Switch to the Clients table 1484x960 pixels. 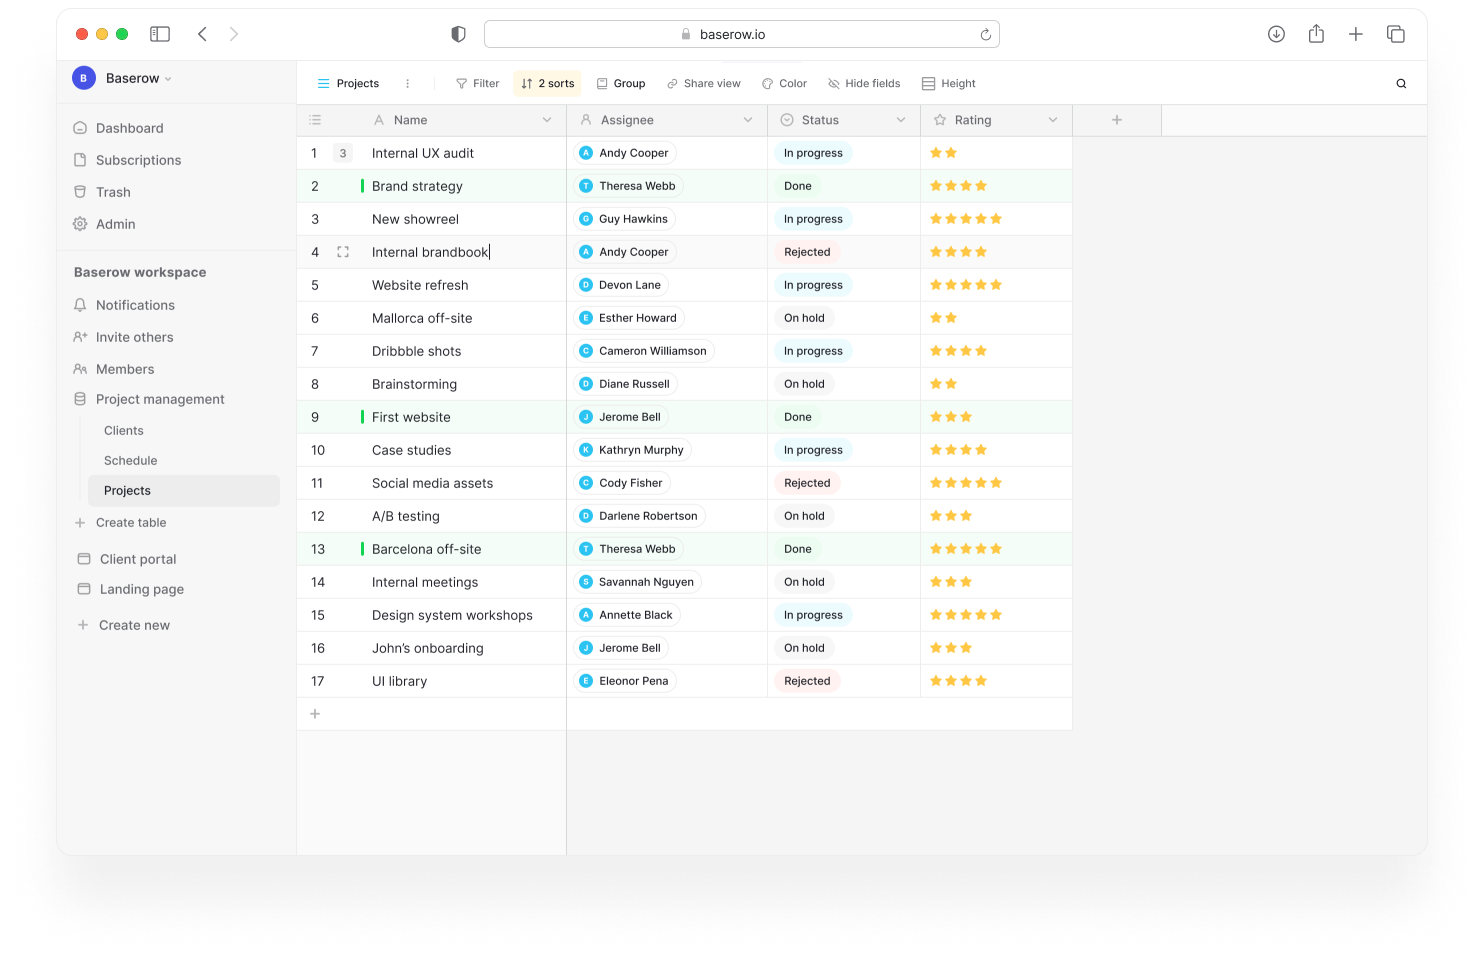coord(124,430)
